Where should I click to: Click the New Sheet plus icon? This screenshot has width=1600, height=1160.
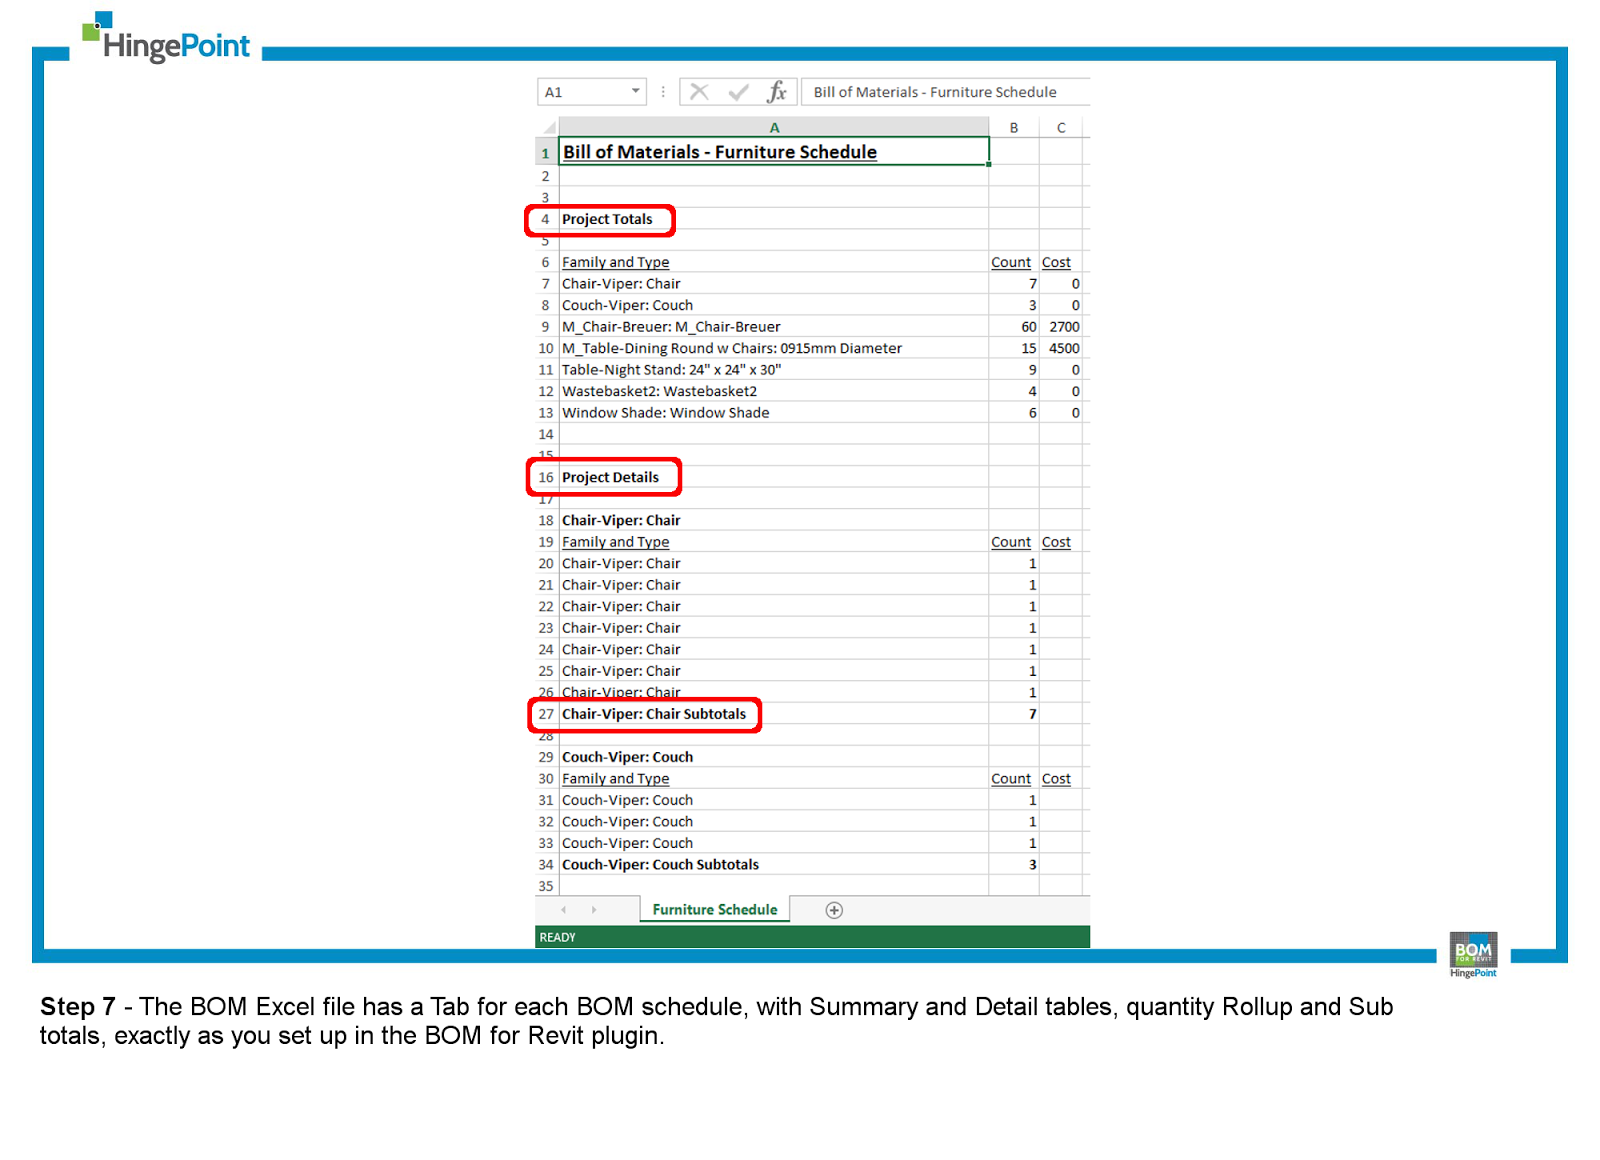tap(835, 909)
